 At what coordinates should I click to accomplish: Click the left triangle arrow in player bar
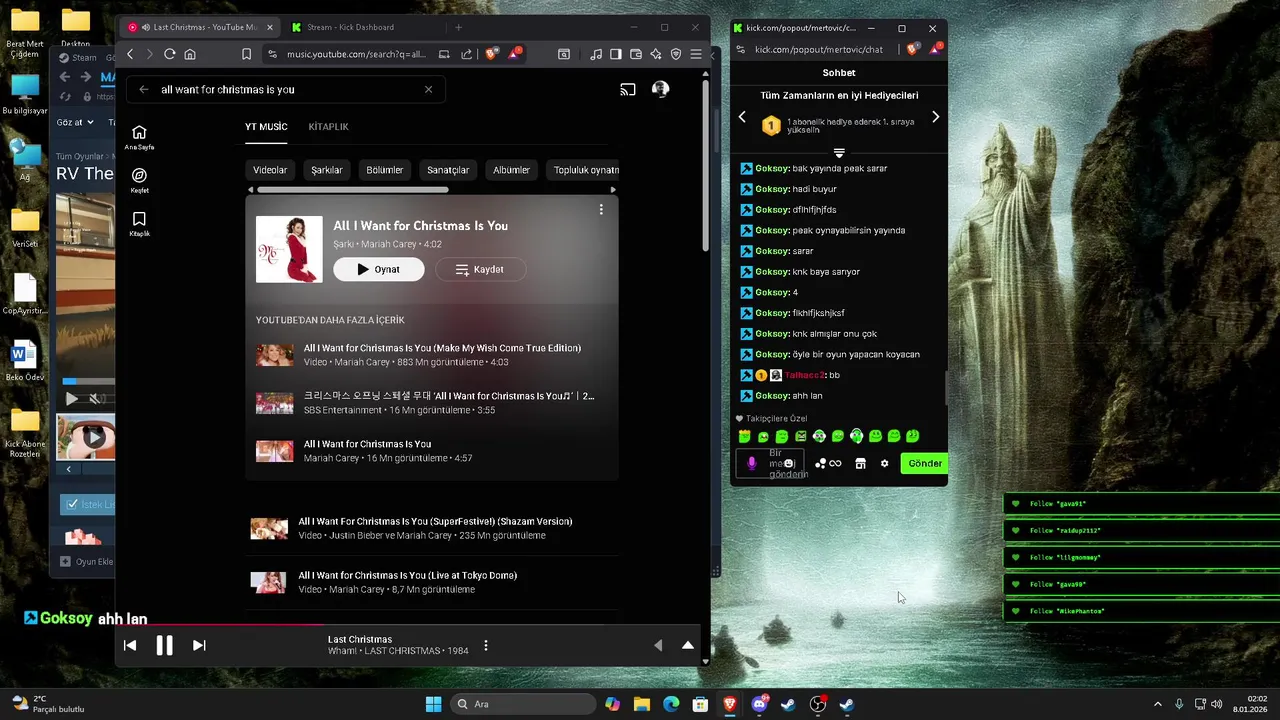tap(658, 645)
